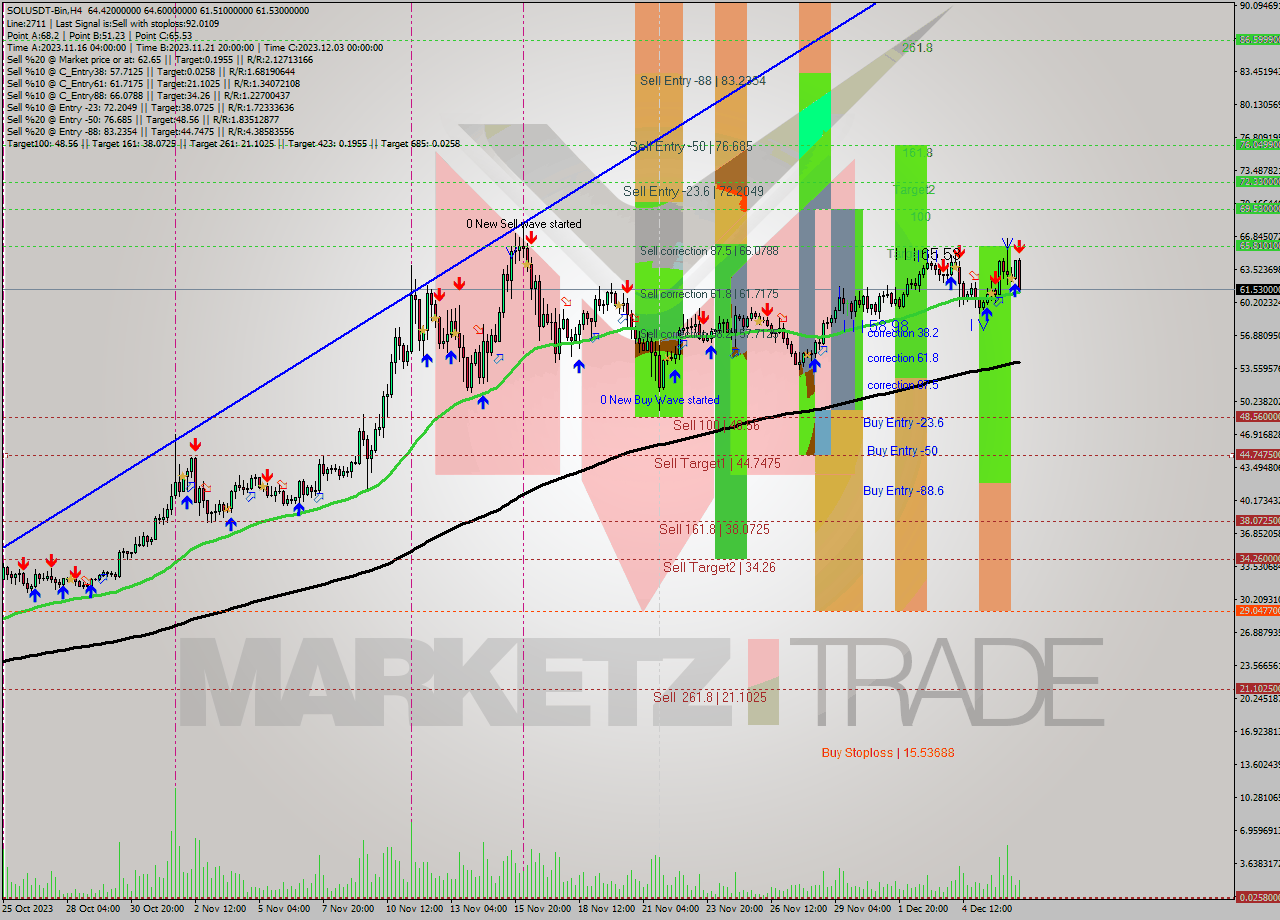The height and width of the screenshot is (920, 1280).
Task: Click the '1 Dec 20:00' time axis label
Action: (x=923, y=909)
